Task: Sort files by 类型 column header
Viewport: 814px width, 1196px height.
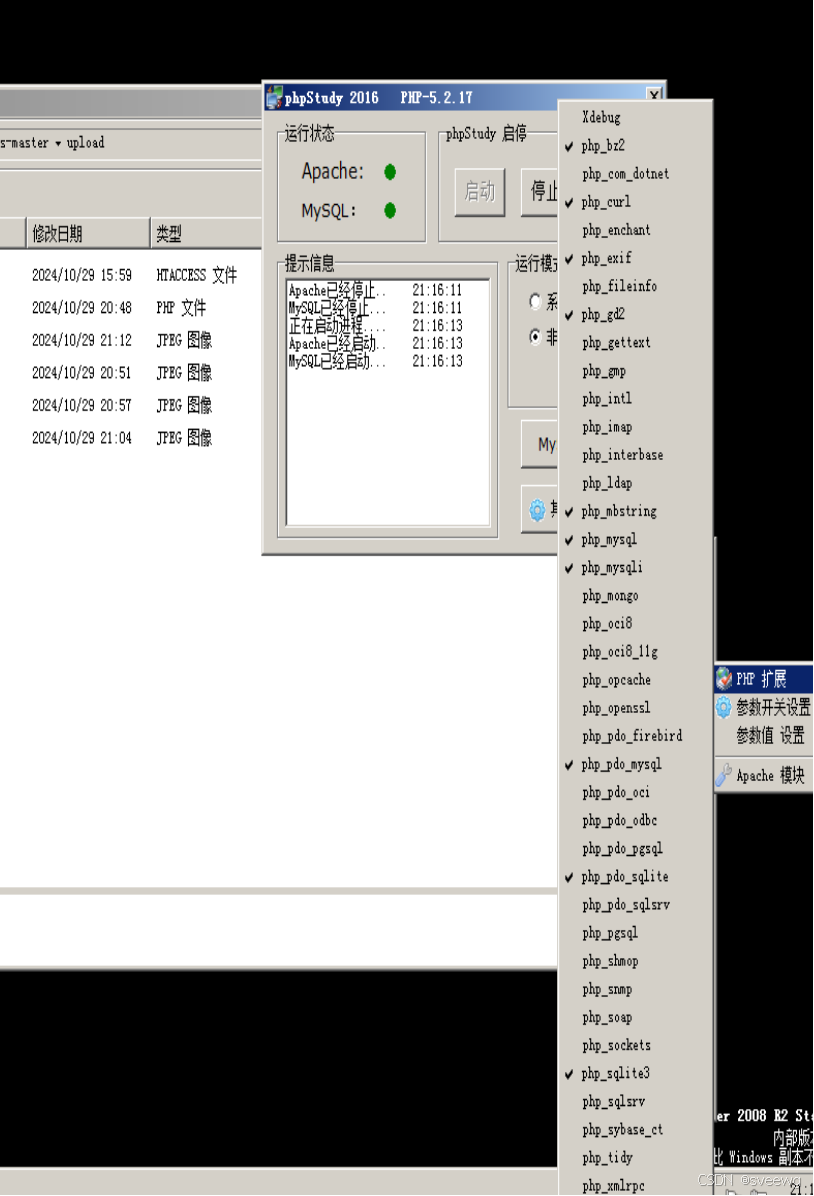Action: tap(206, 233)
